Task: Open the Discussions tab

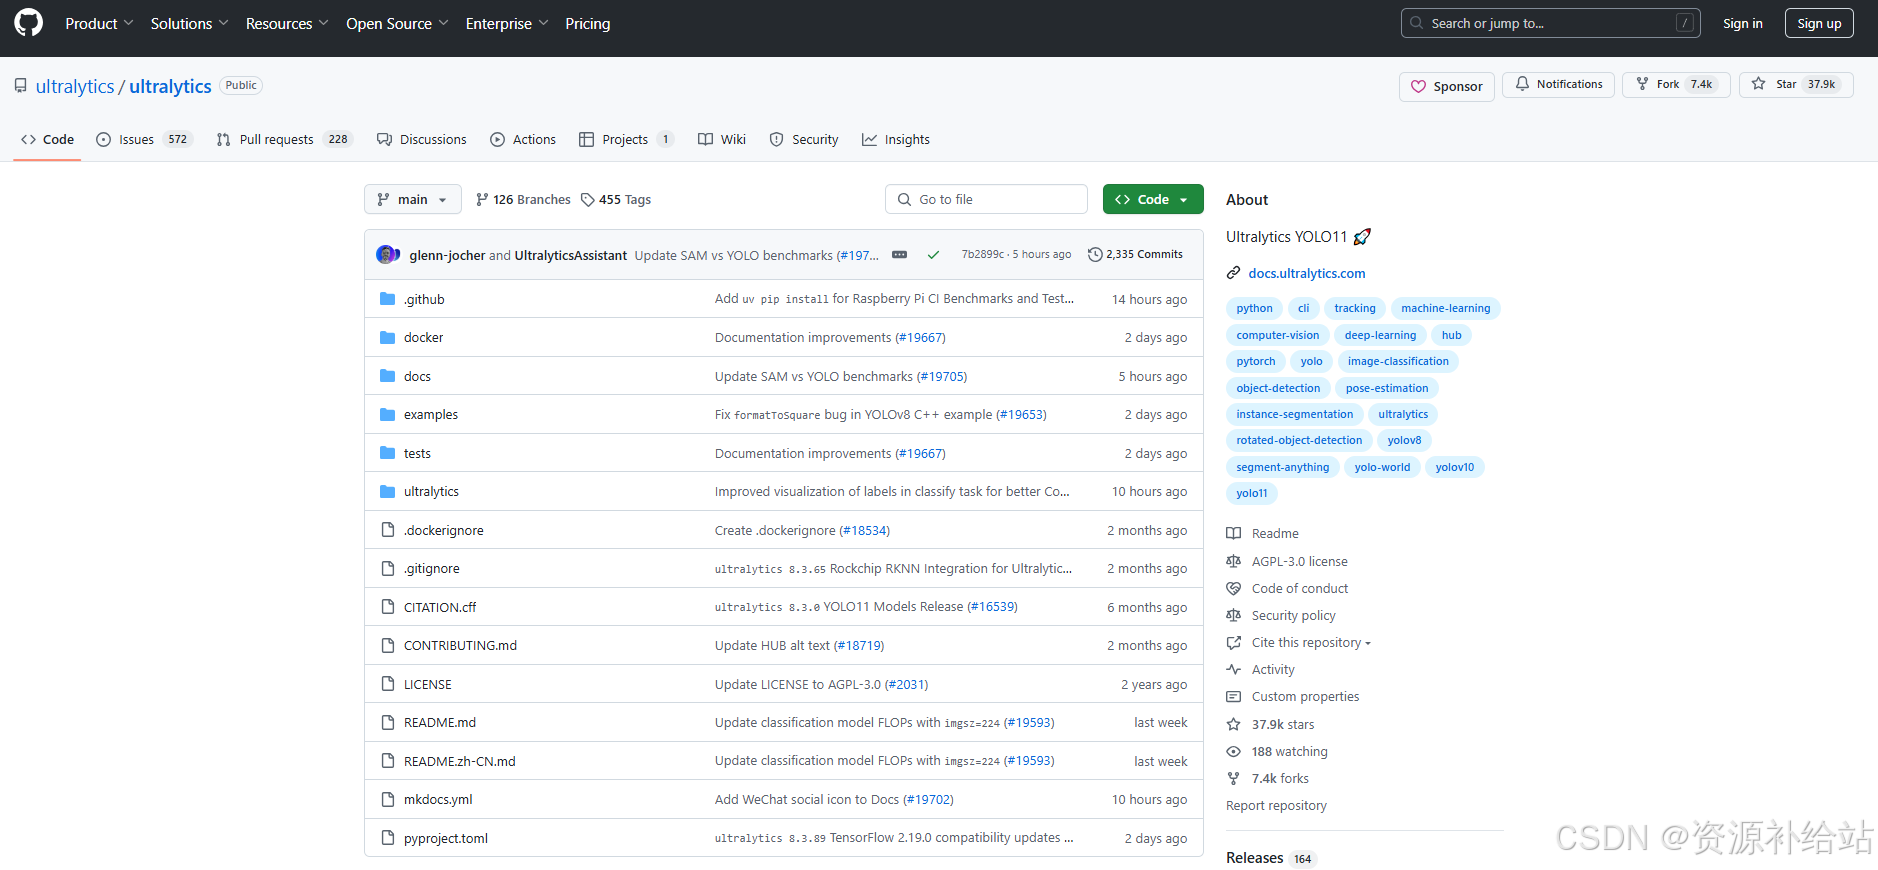Action: 422,139
